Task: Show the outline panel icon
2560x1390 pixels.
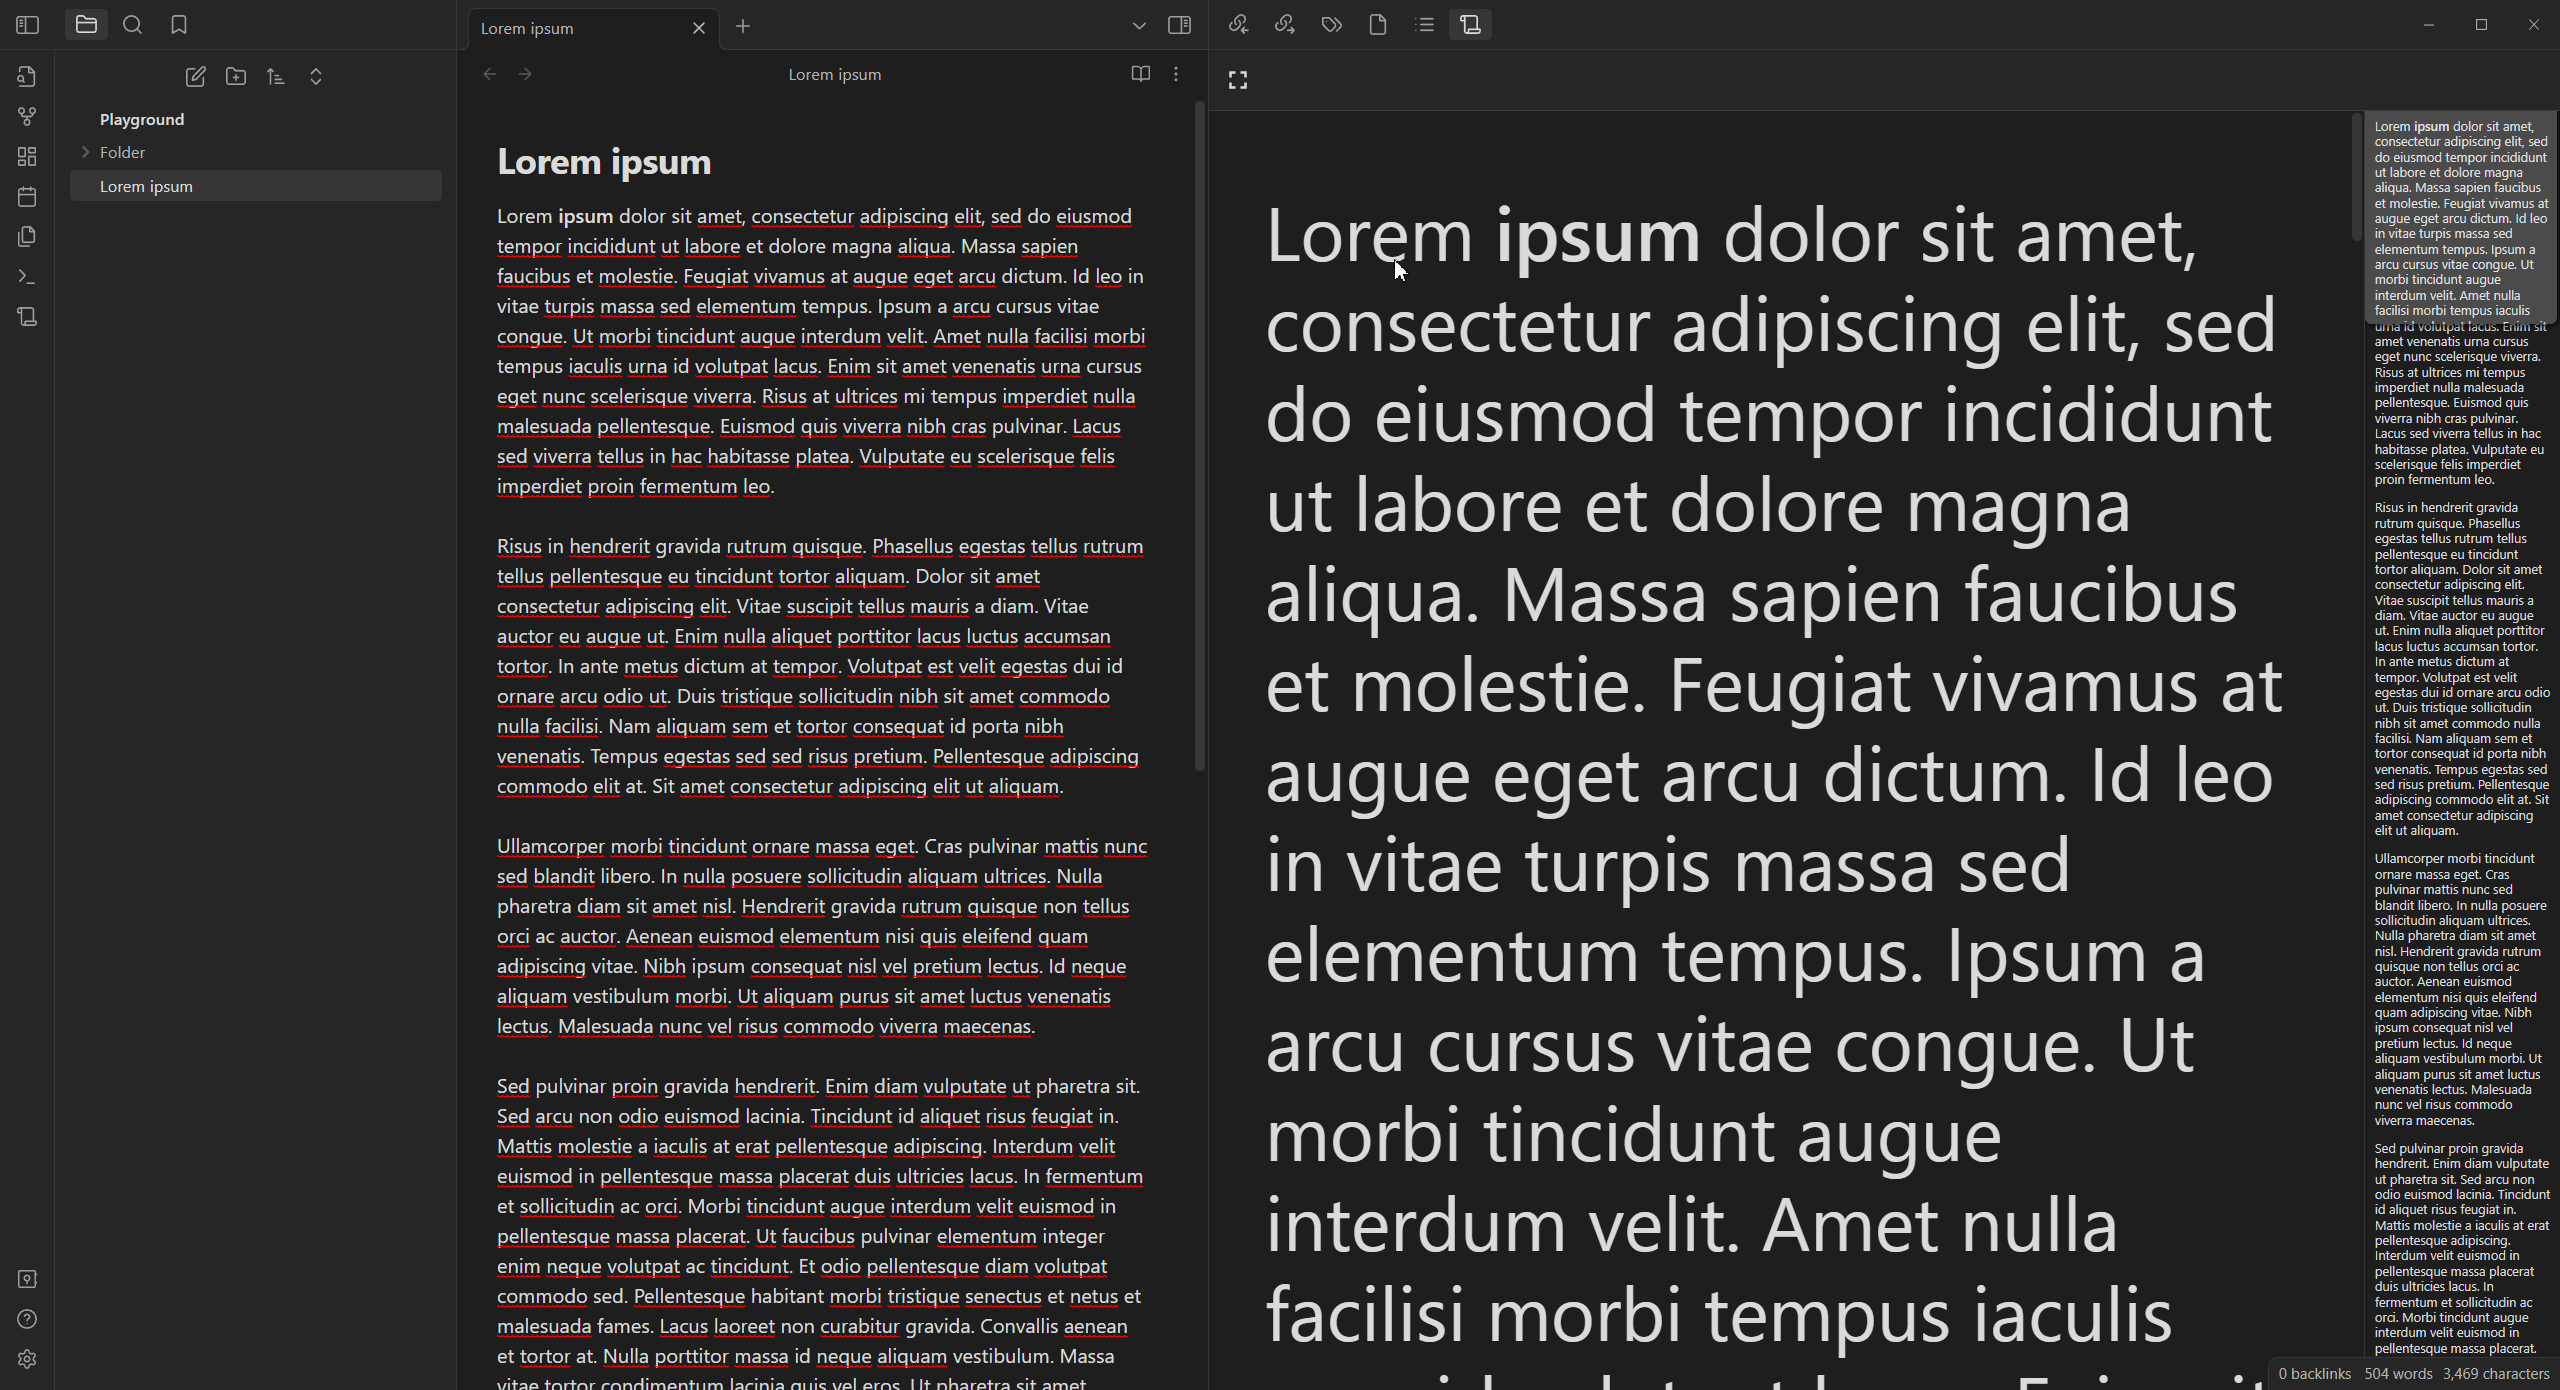Action: point(1425,25)
